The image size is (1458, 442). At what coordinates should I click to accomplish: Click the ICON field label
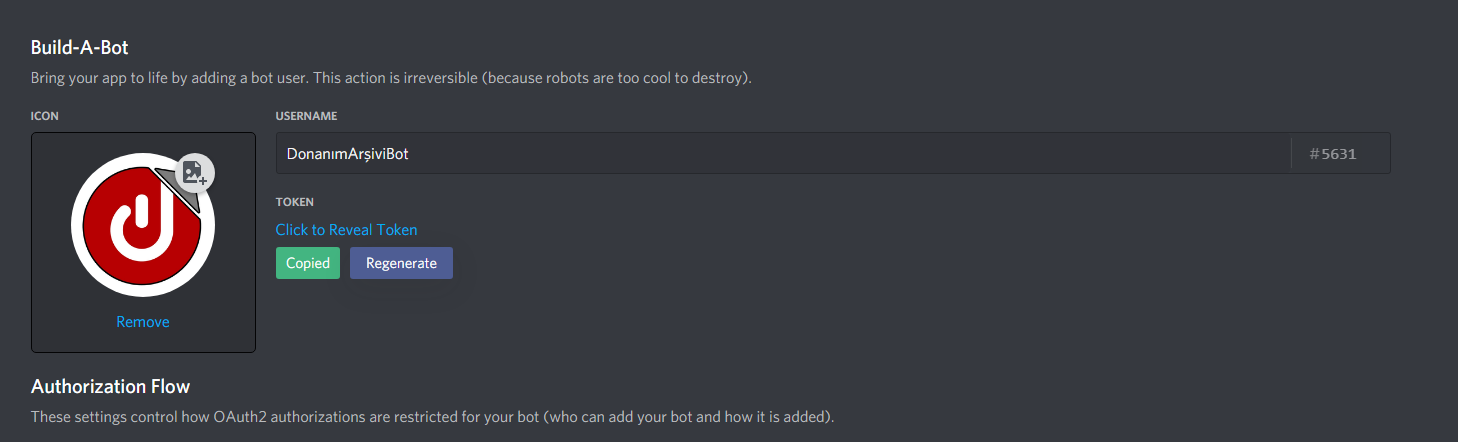click(x=45, y=116)
